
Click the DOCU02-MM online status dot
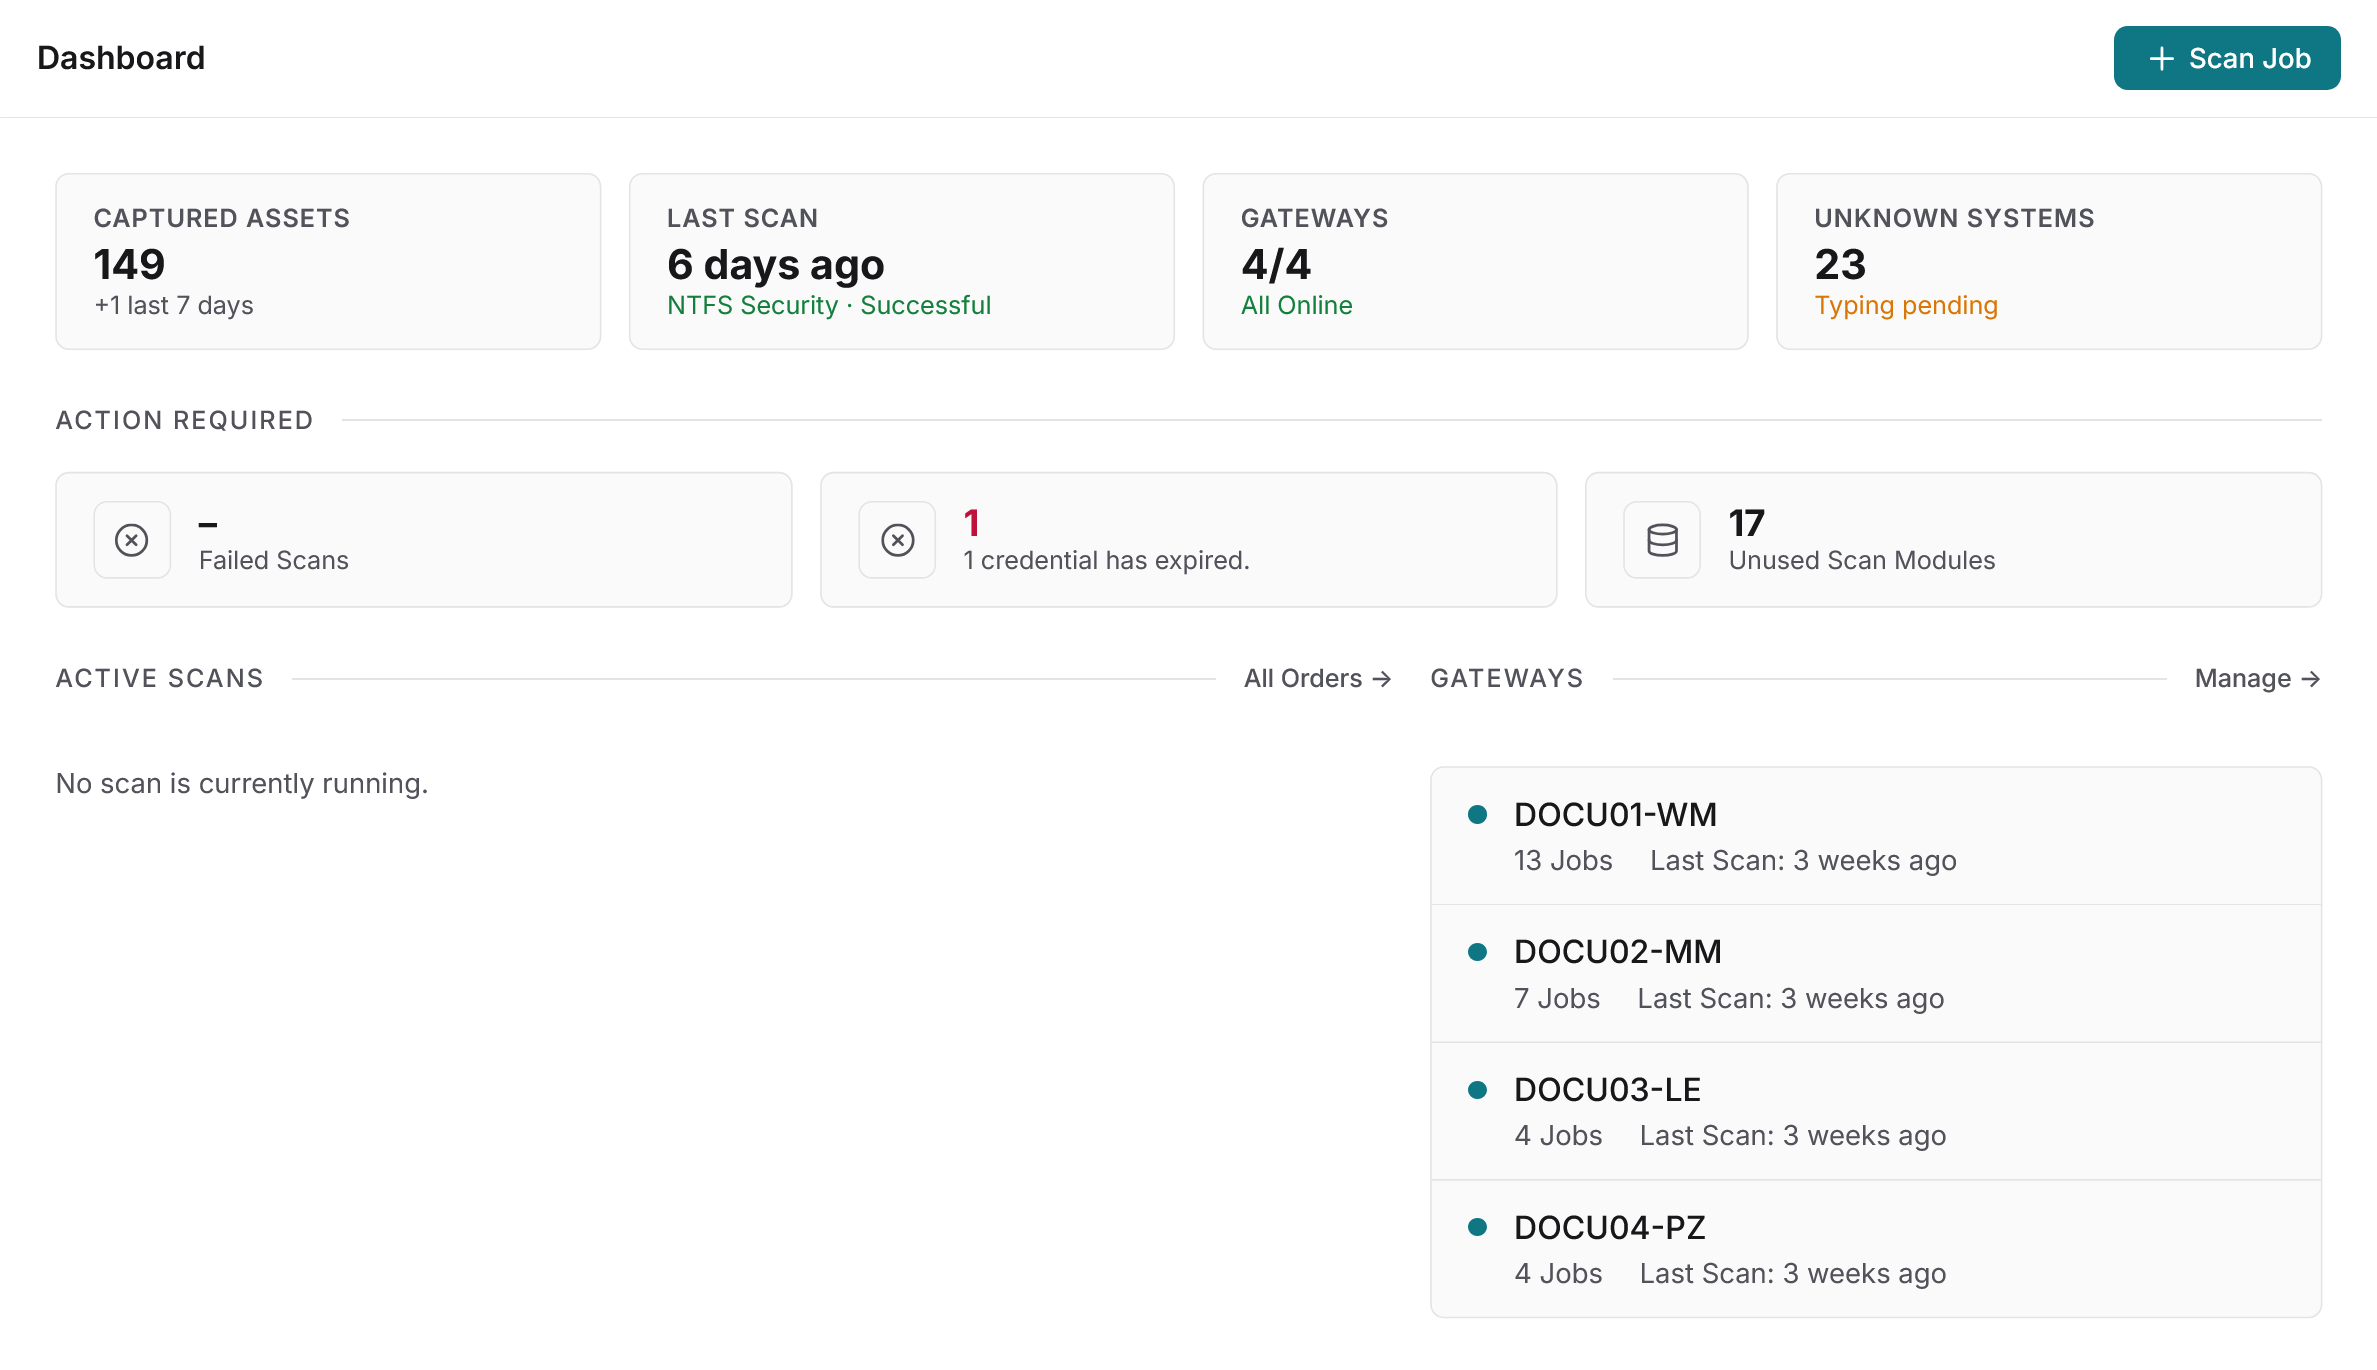[1477, 952]
